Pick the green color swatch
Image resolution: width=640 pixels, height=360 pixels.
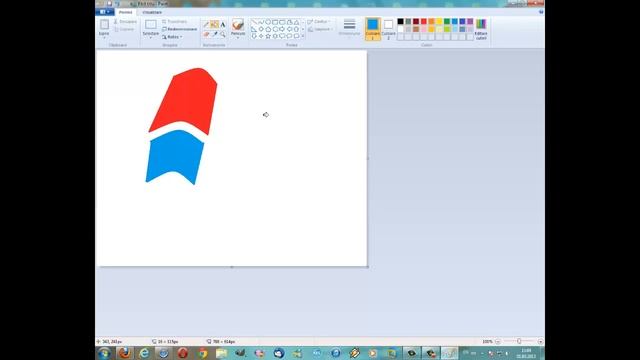tap(447, 22)
